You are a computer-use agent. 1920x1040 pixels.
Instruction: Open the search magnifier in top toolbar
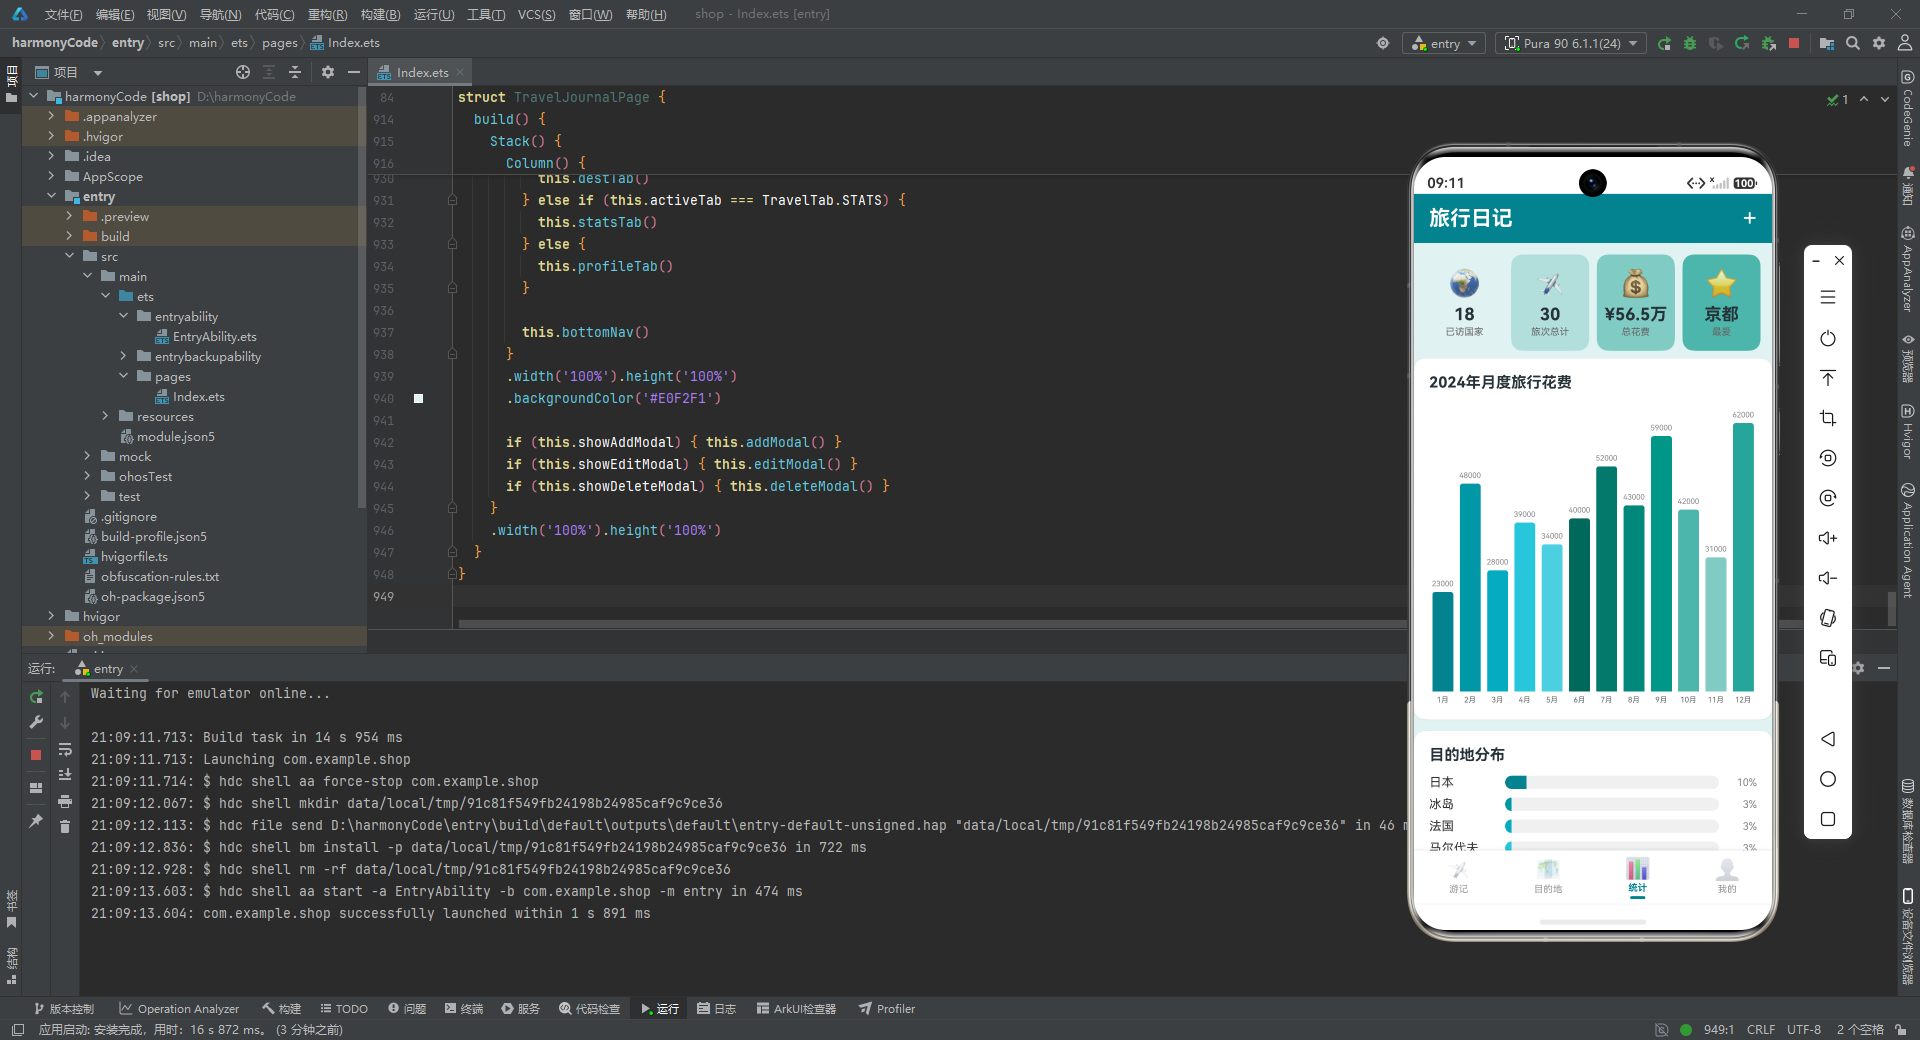tap(1853, 43)
